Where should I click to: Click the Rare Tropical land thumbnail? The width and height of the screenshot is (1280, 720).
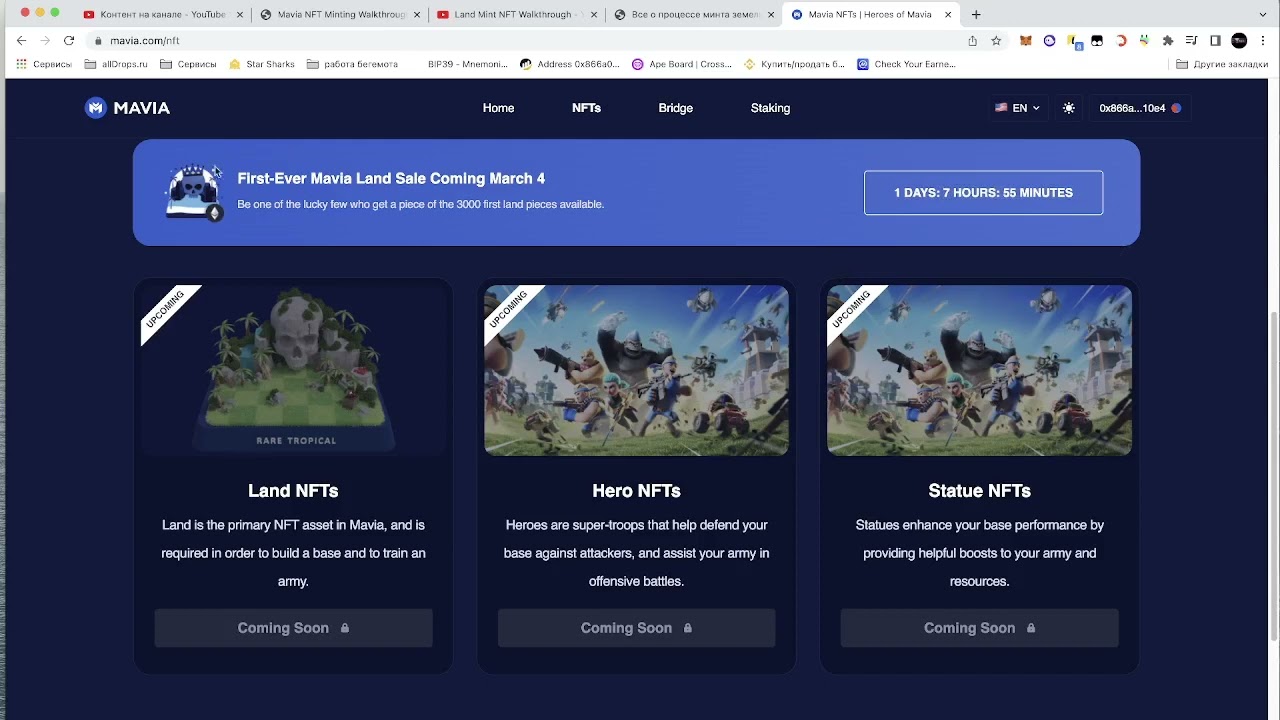[x=293, y=370]
